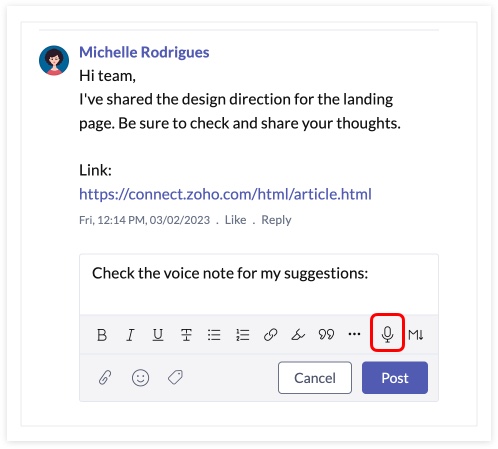Open the emoji picker
The image size is (498, 449).
coord(140,378)
